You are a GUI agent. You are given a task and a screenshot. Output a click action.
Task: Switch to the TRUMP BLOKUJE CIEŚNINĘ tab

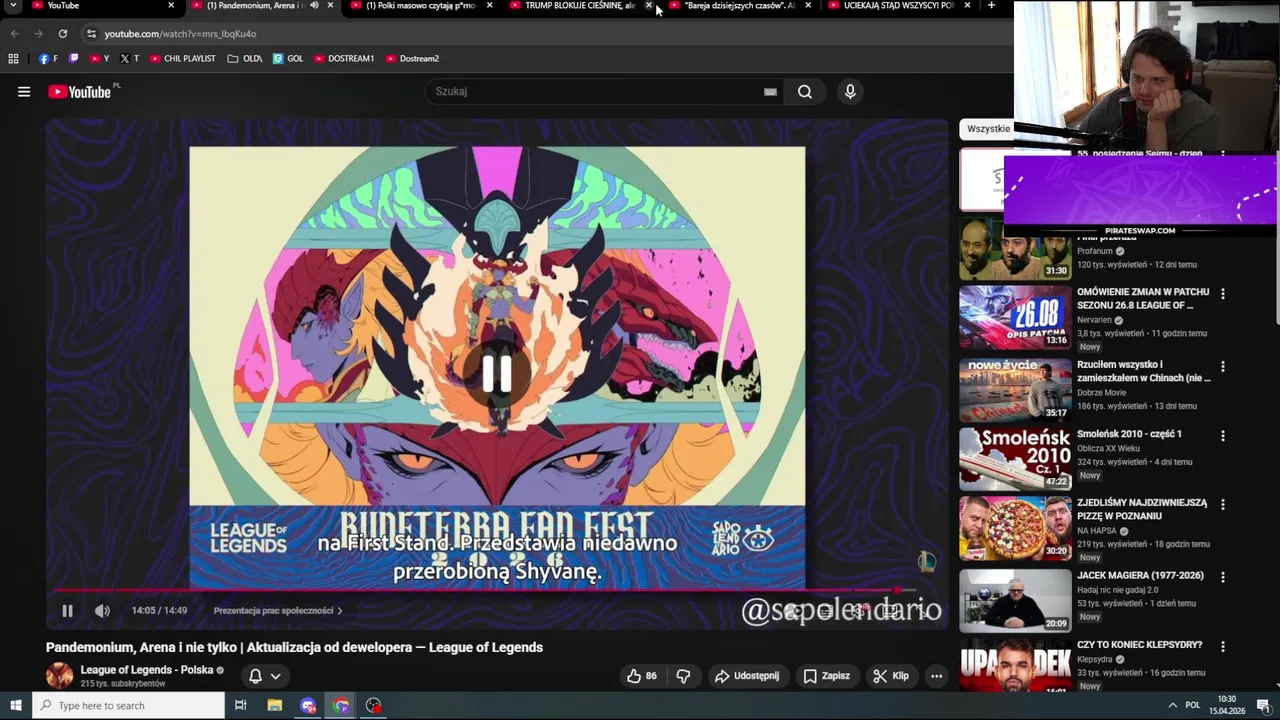coord(580,5)
